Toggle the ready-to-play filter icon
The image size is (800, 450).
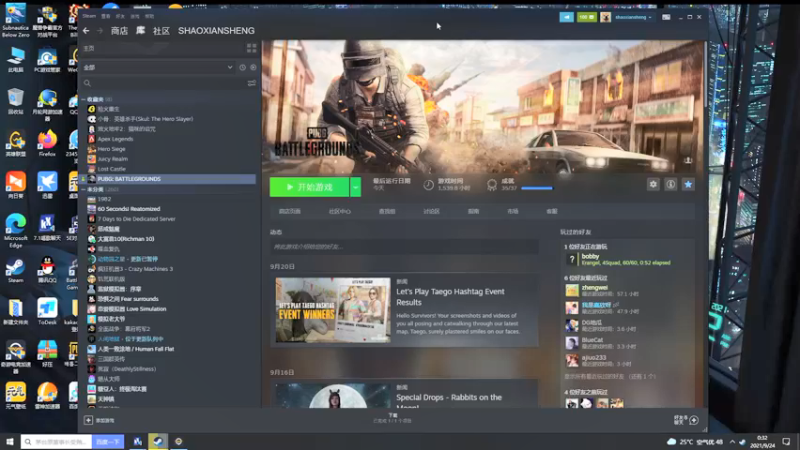[x=253, y=67]
